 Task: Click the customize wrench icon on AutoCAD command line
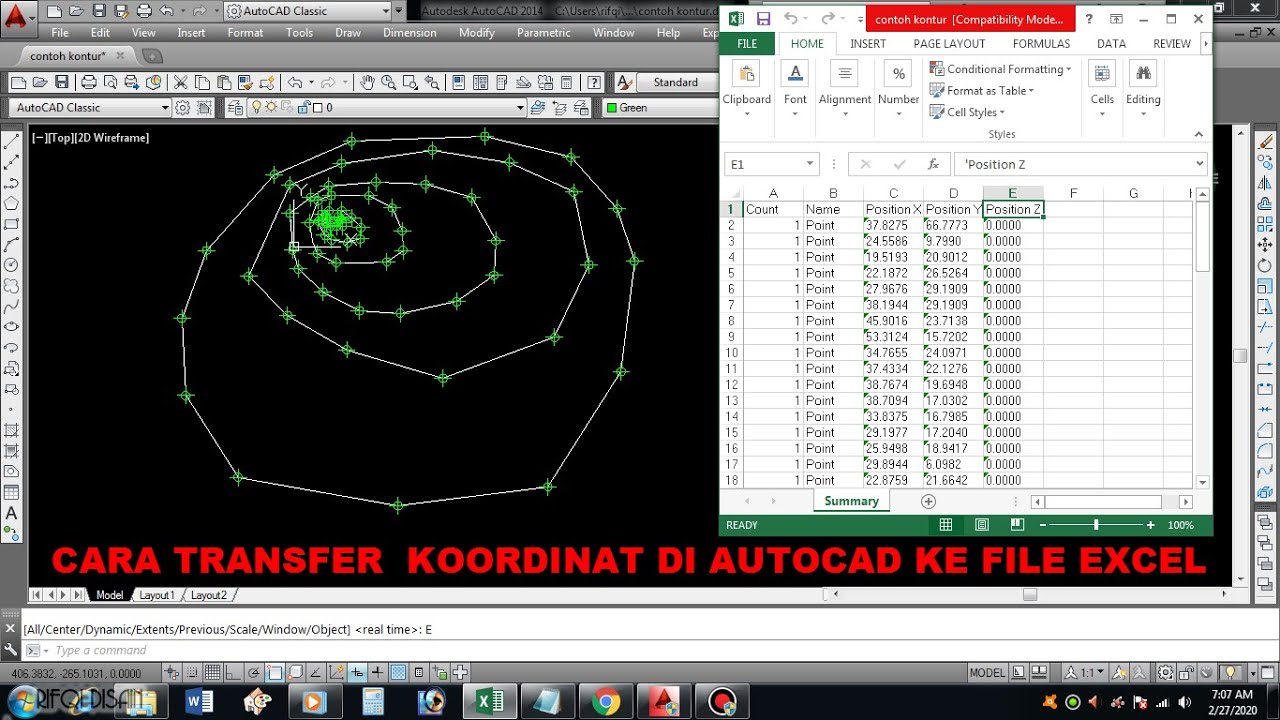click(x=10, y=650)
